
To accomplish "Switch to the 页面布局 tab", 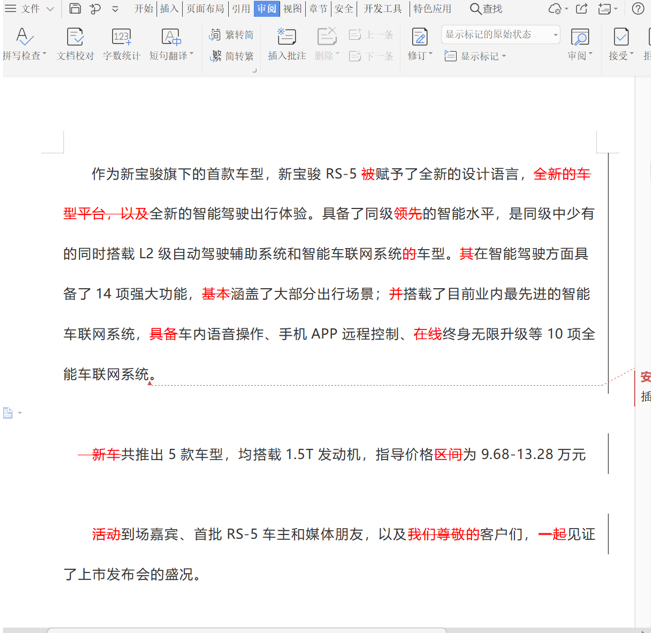I will click(x=205, y=9).
